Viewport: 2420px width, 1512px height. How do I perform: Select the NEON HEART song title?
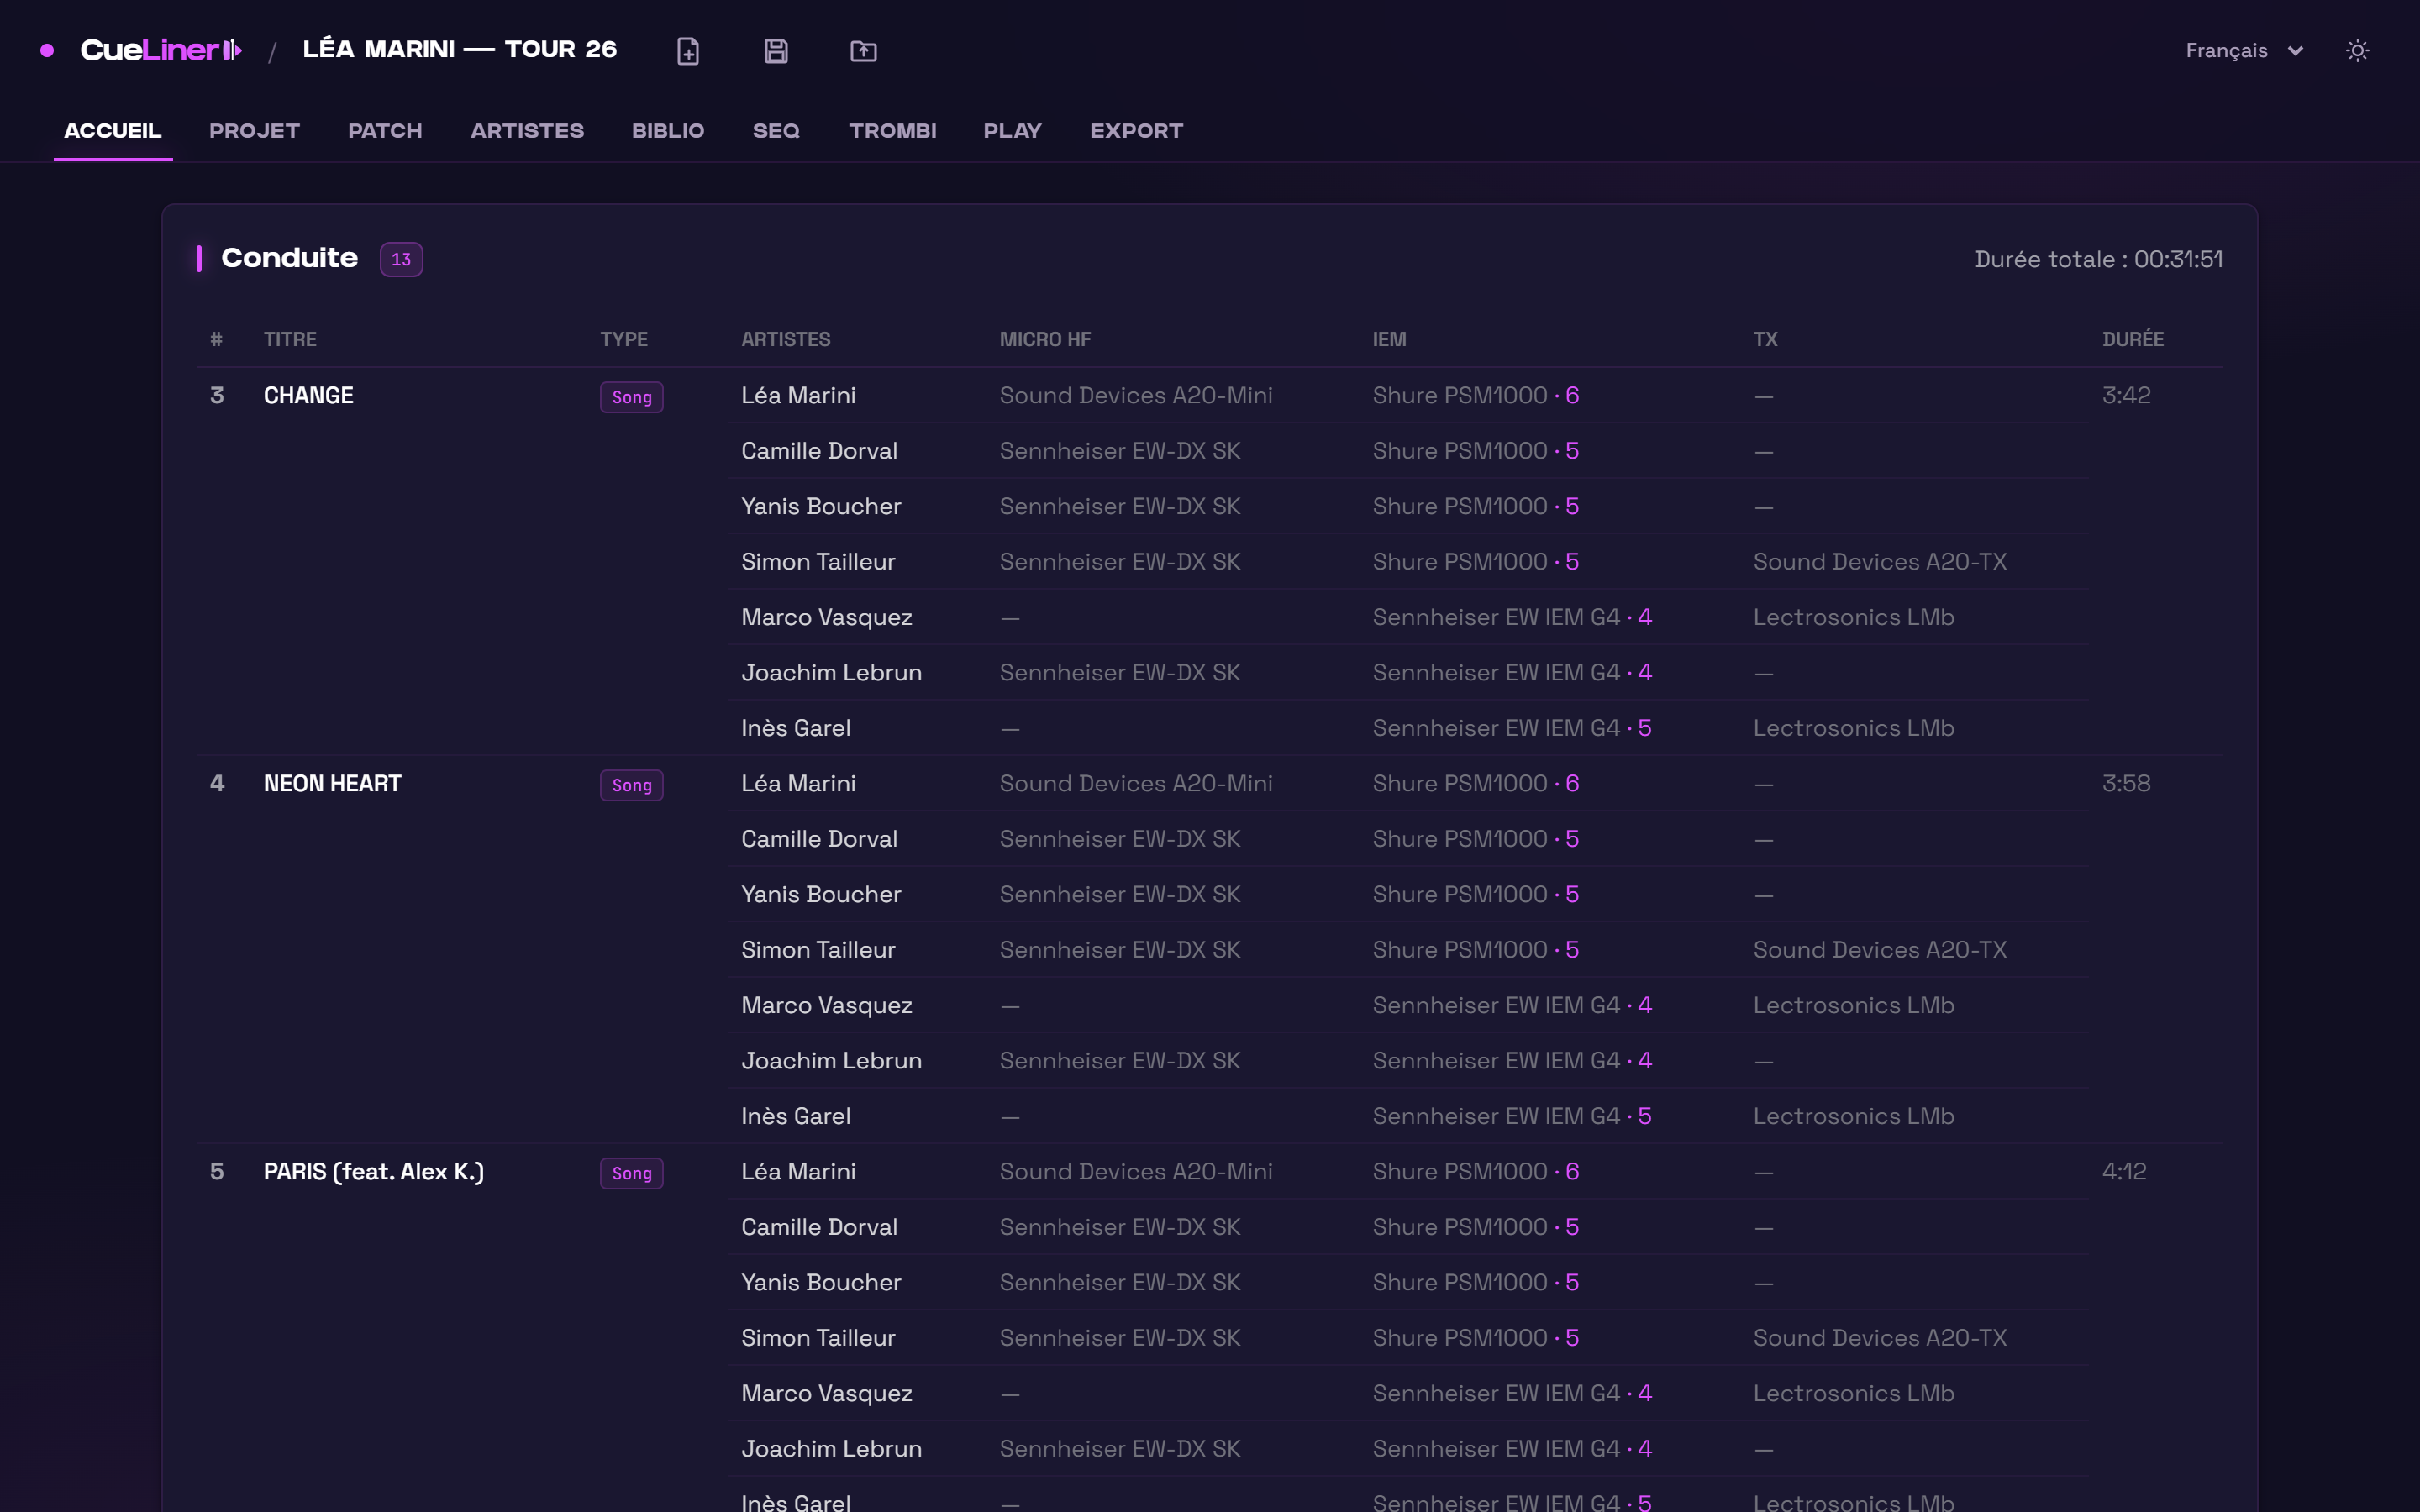coord(332,783)
